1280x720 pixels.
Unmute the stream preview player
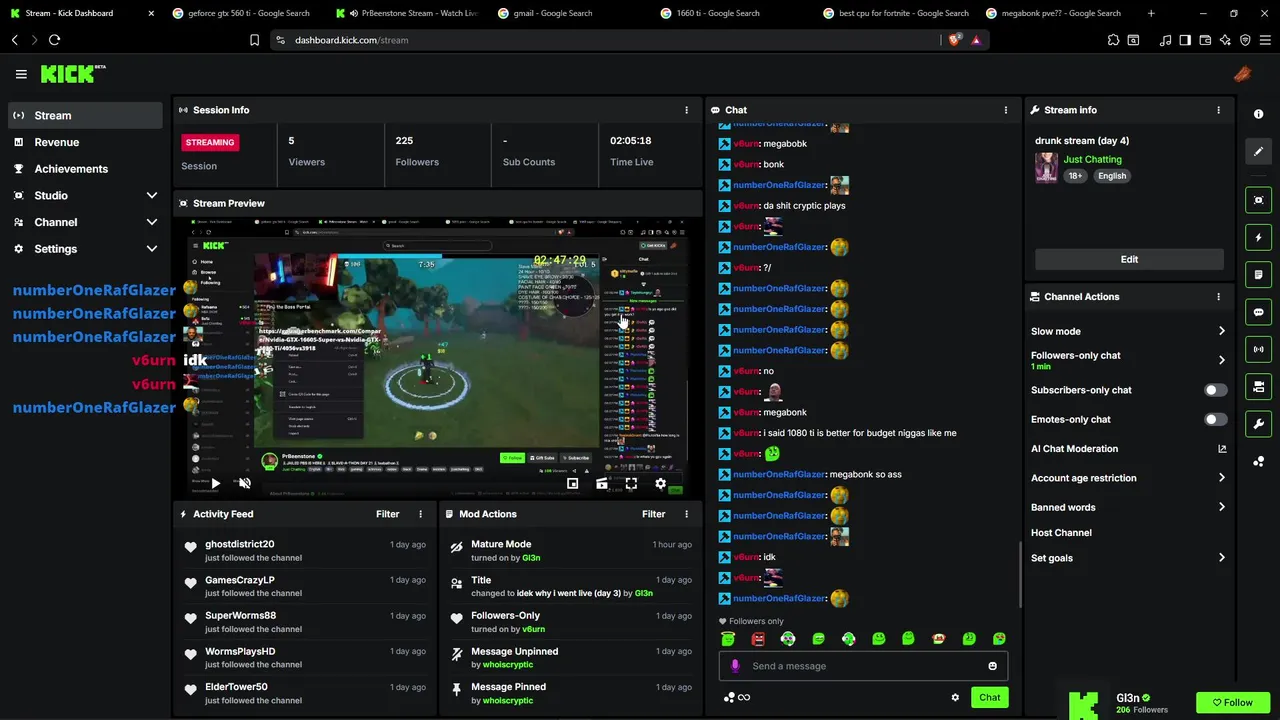244,483
